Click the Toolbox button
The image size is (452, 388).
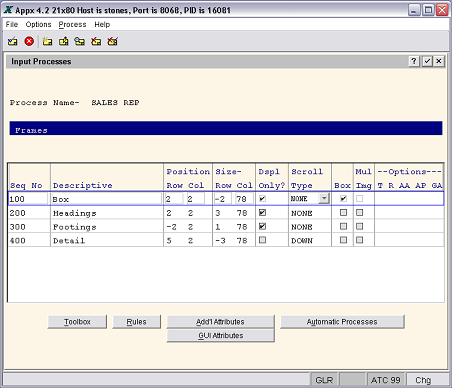click(77, 322)
